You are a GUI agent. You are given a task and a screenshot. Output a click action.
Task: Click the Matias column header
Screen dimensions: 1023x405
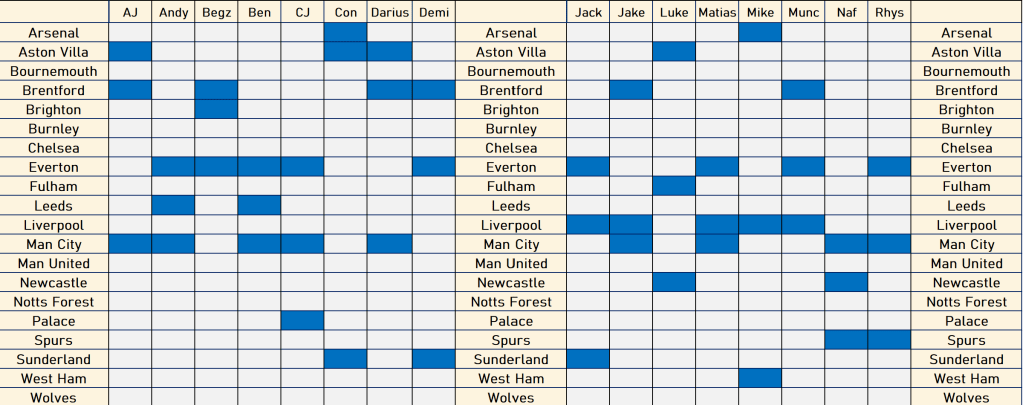[x=717, y=12]
